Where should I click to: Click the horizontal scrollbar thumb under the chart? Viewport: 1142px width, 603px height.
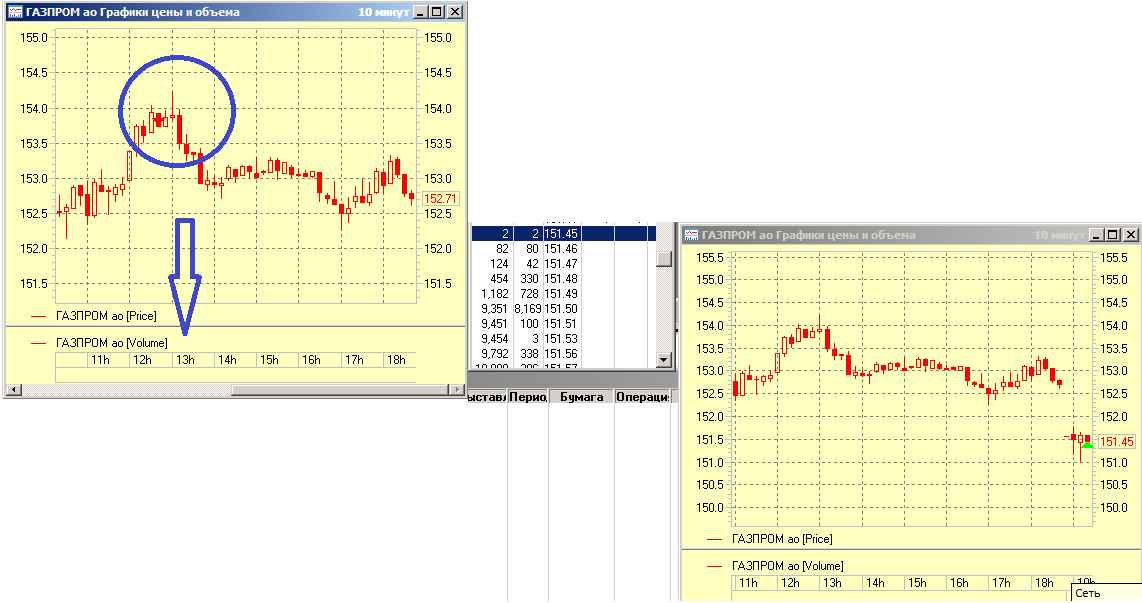[x=340, y=390]
